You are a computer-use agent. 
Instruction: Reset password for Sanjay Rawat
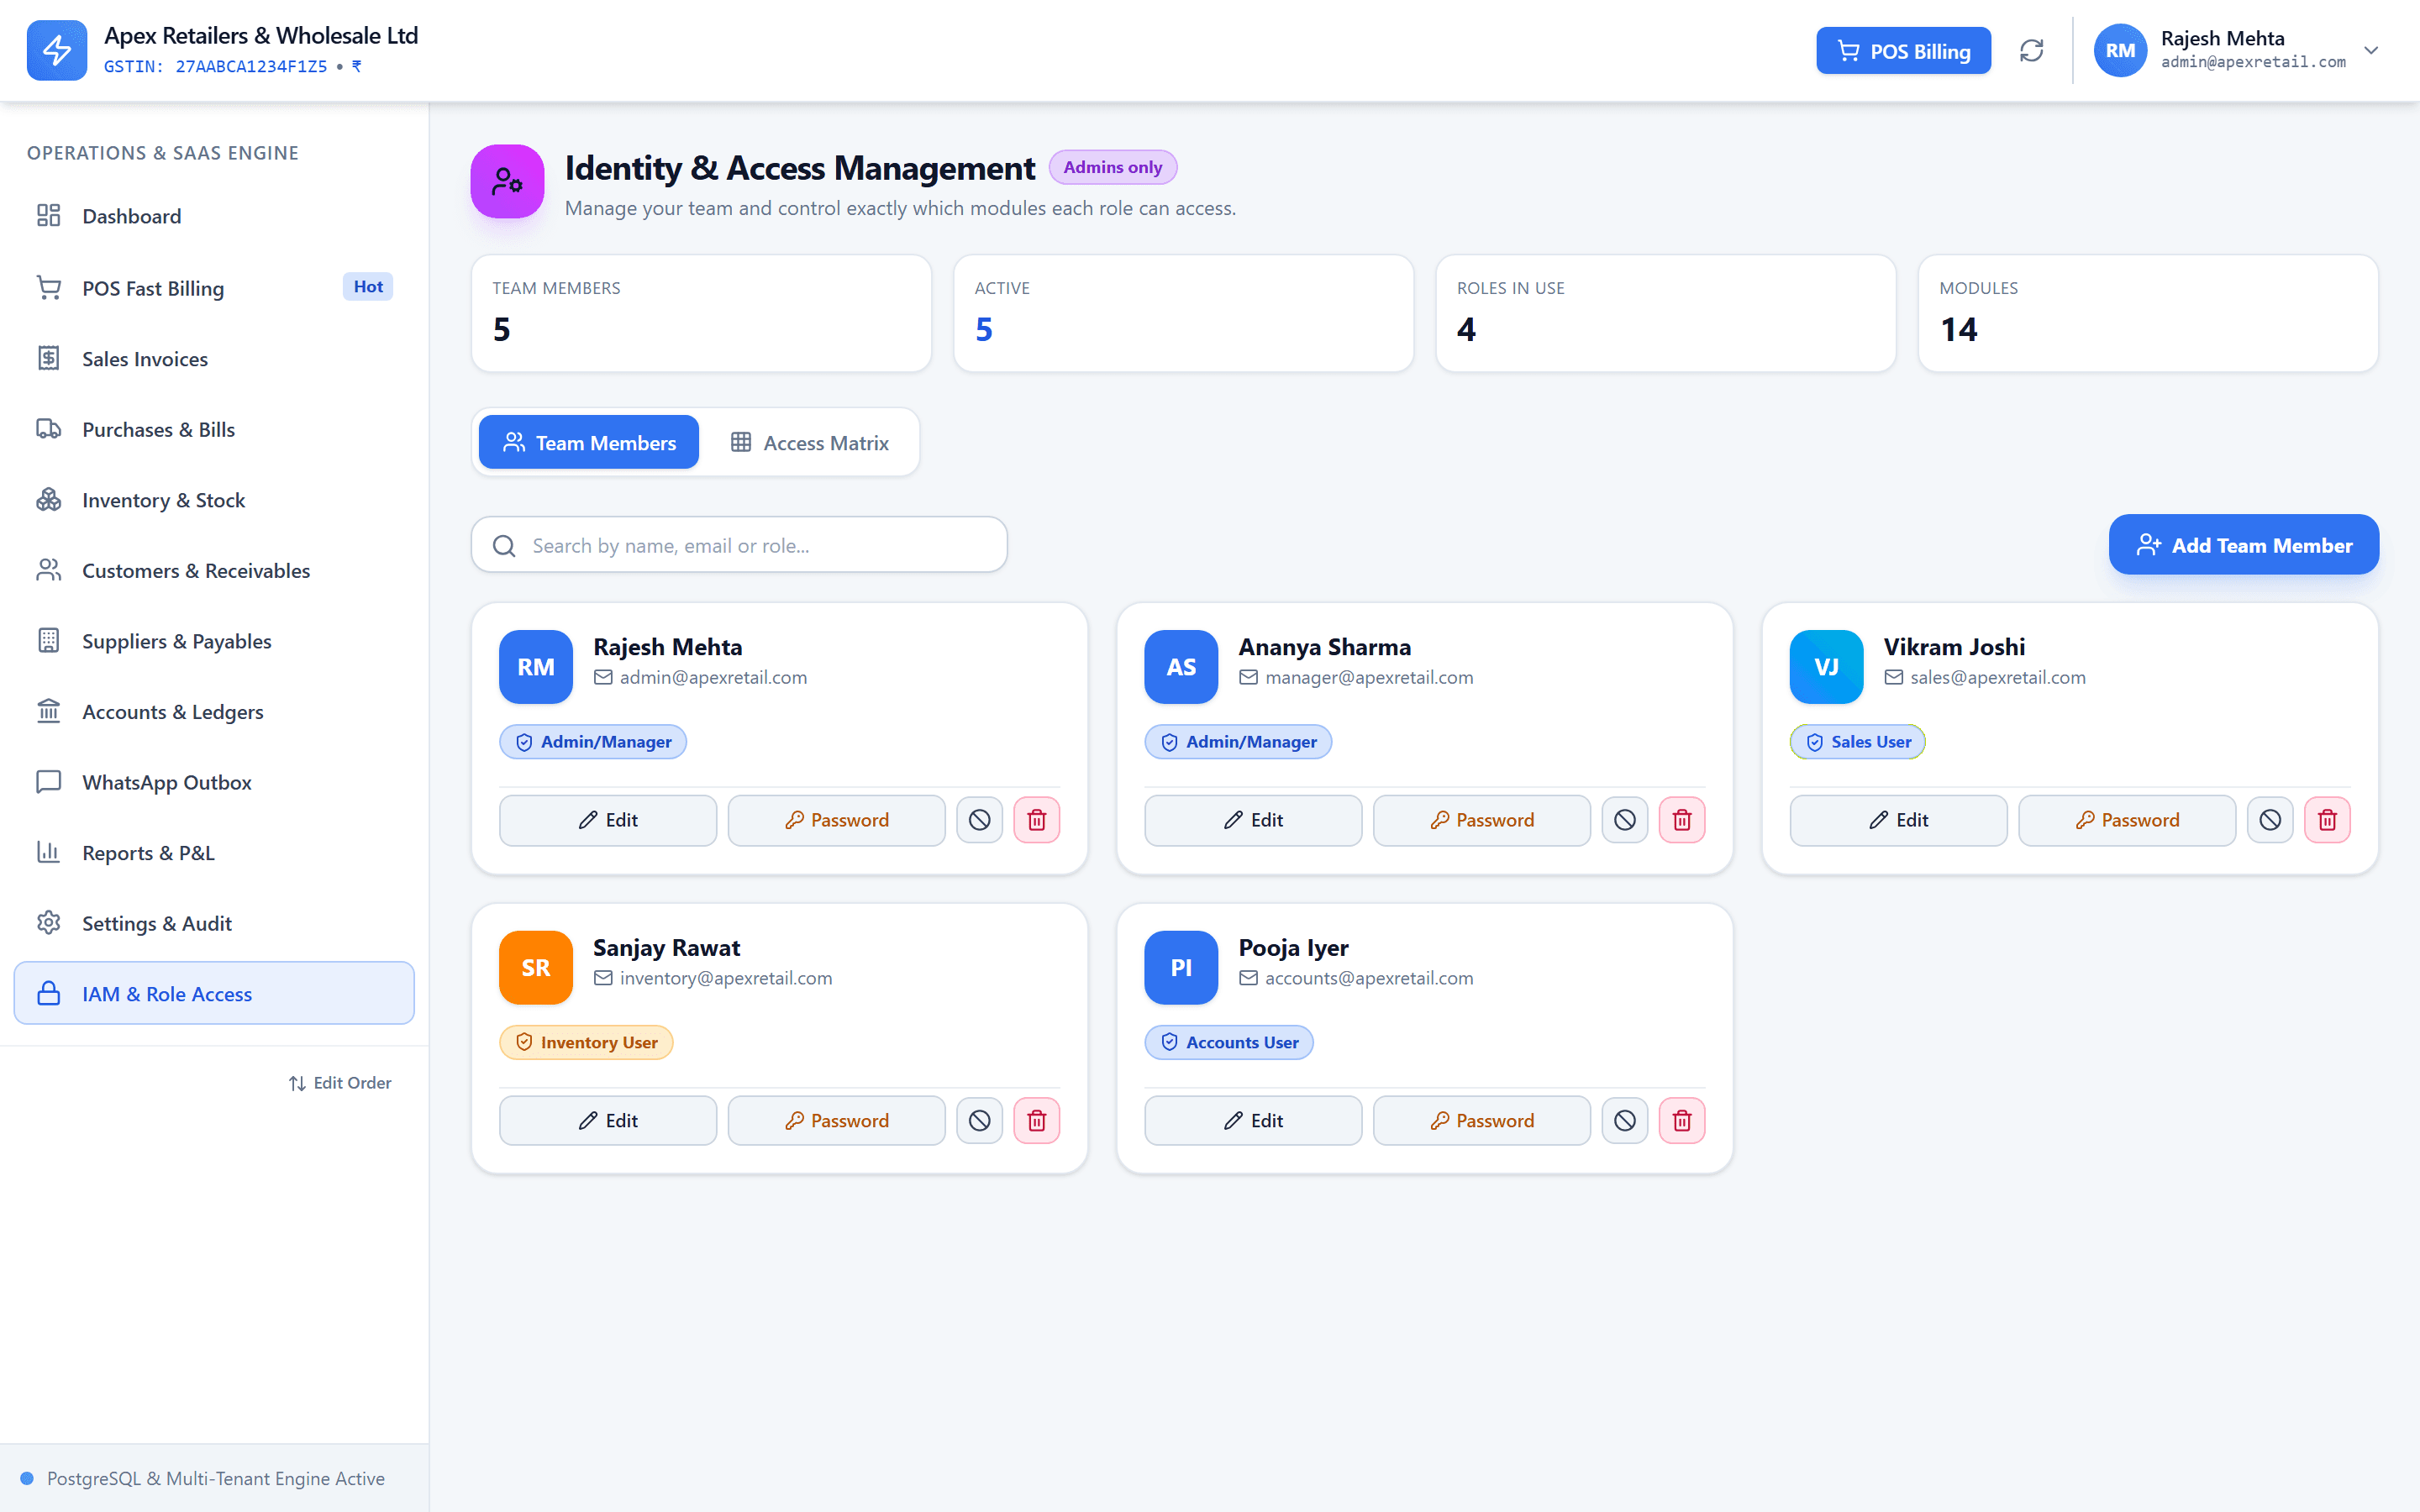coord(836,1120)
